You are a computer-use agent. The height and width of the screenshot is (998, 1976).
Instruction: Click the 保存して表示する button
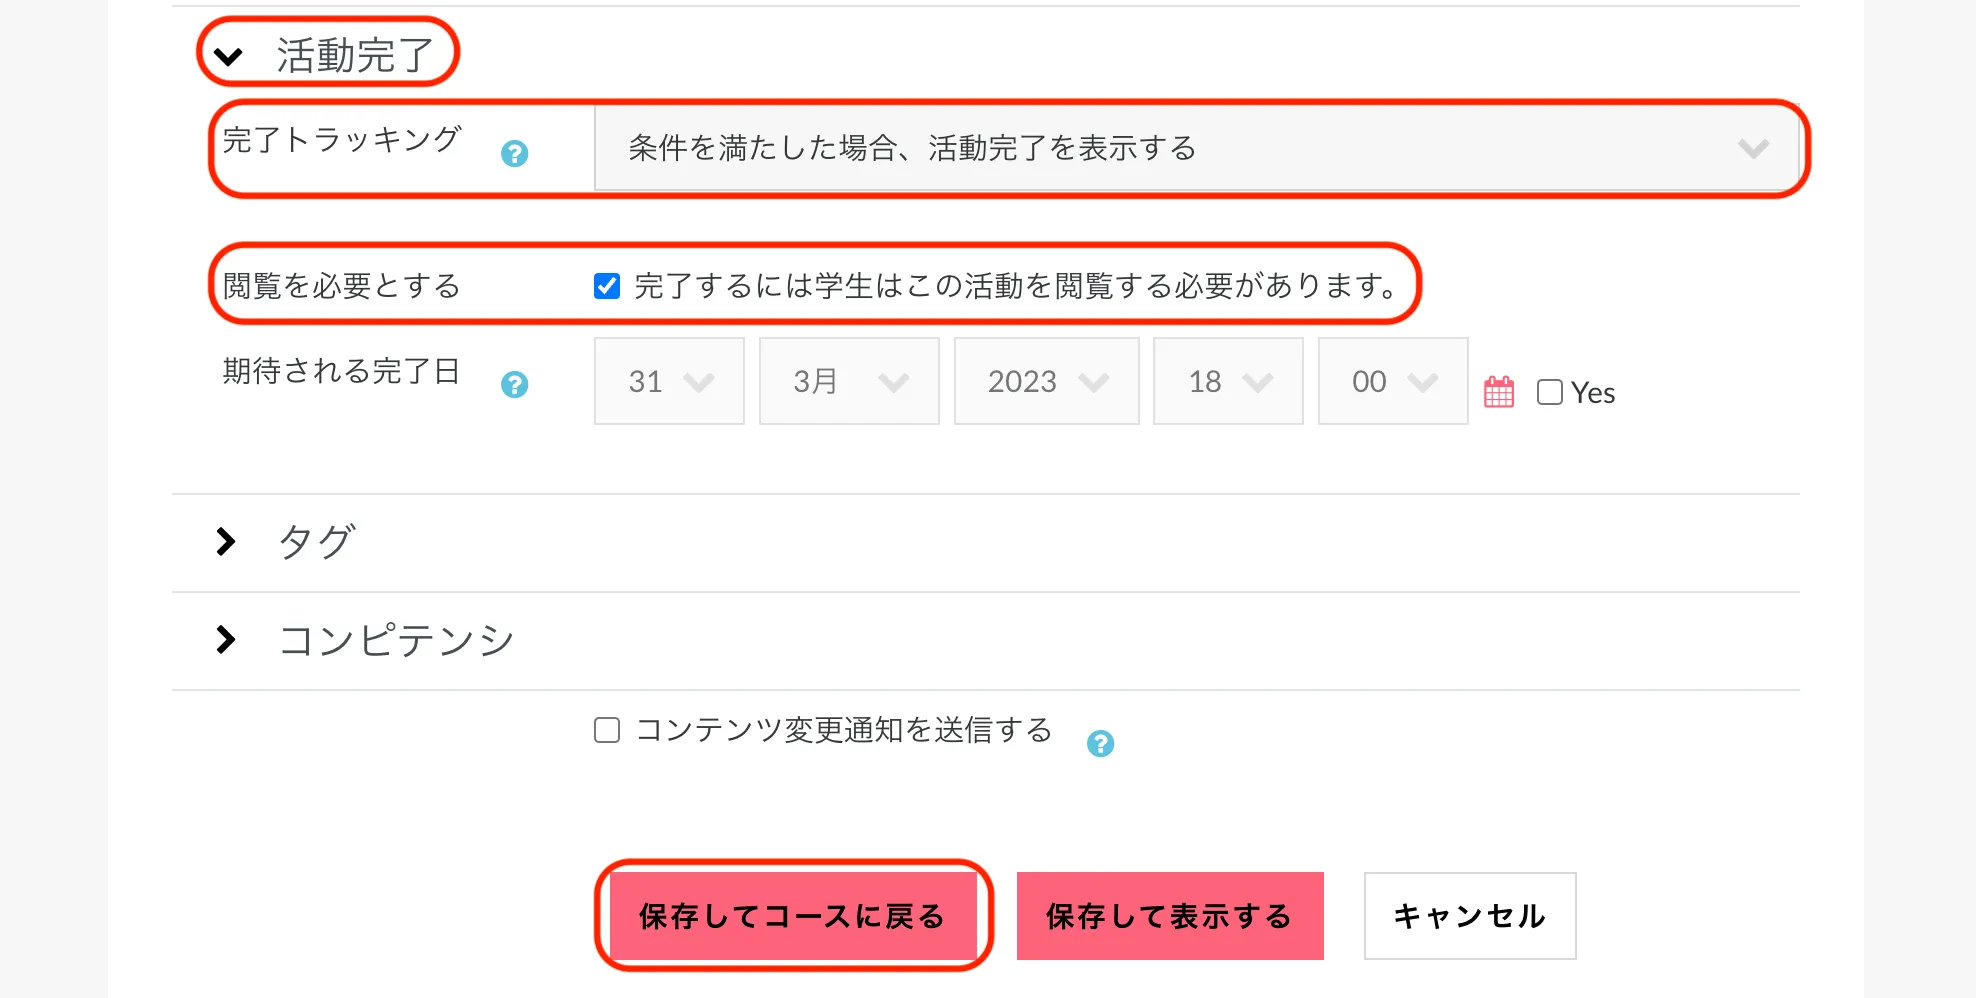click(x=1170, y=916)
